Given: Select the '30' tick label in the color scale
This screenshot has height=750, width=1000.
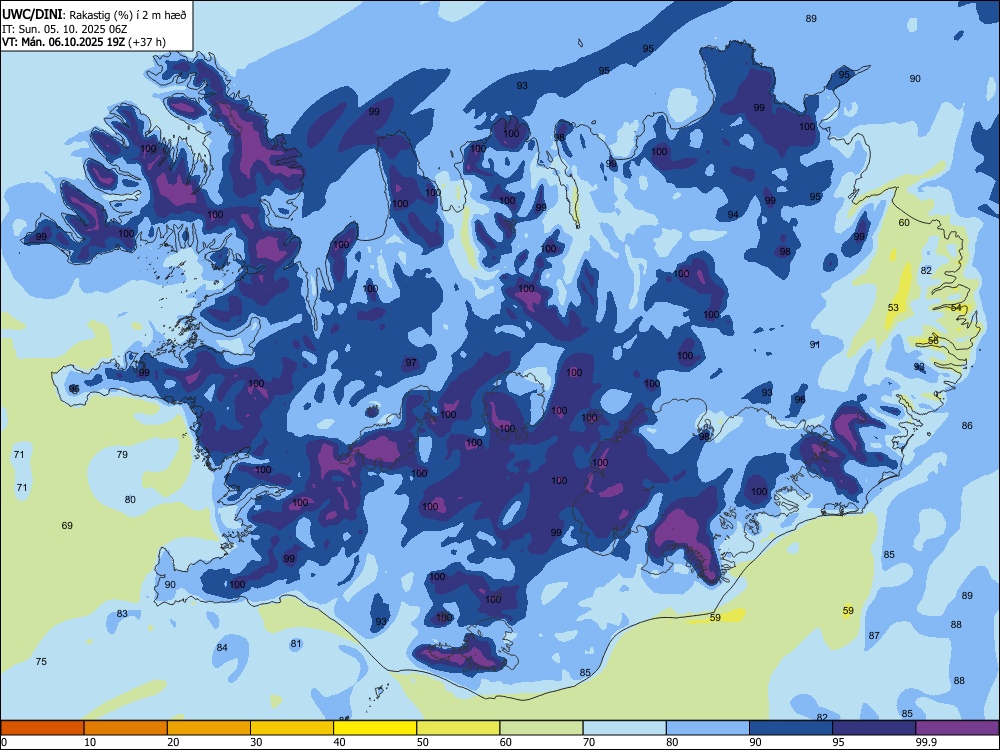Looking at the screenshot, I should [x=256, y=742].
